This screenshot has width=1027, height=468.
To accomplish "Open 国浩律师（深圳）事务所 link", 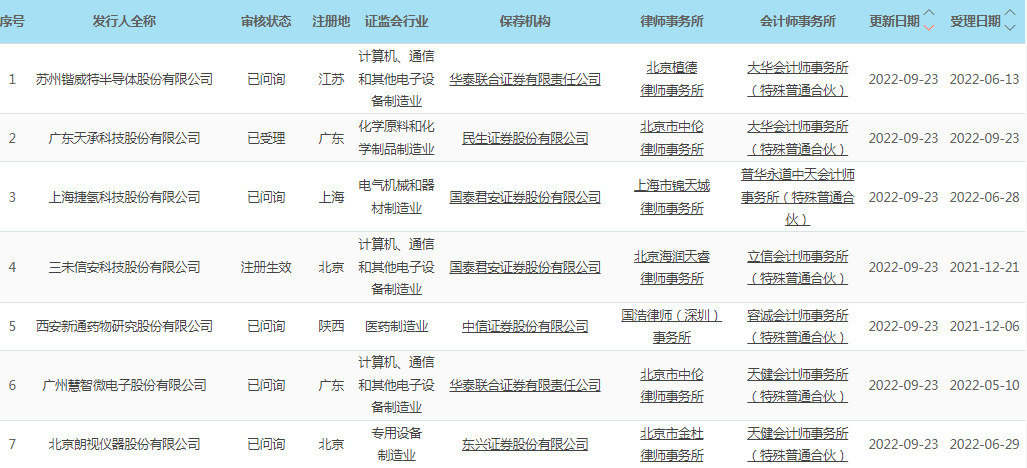I will tap(672, 326).
